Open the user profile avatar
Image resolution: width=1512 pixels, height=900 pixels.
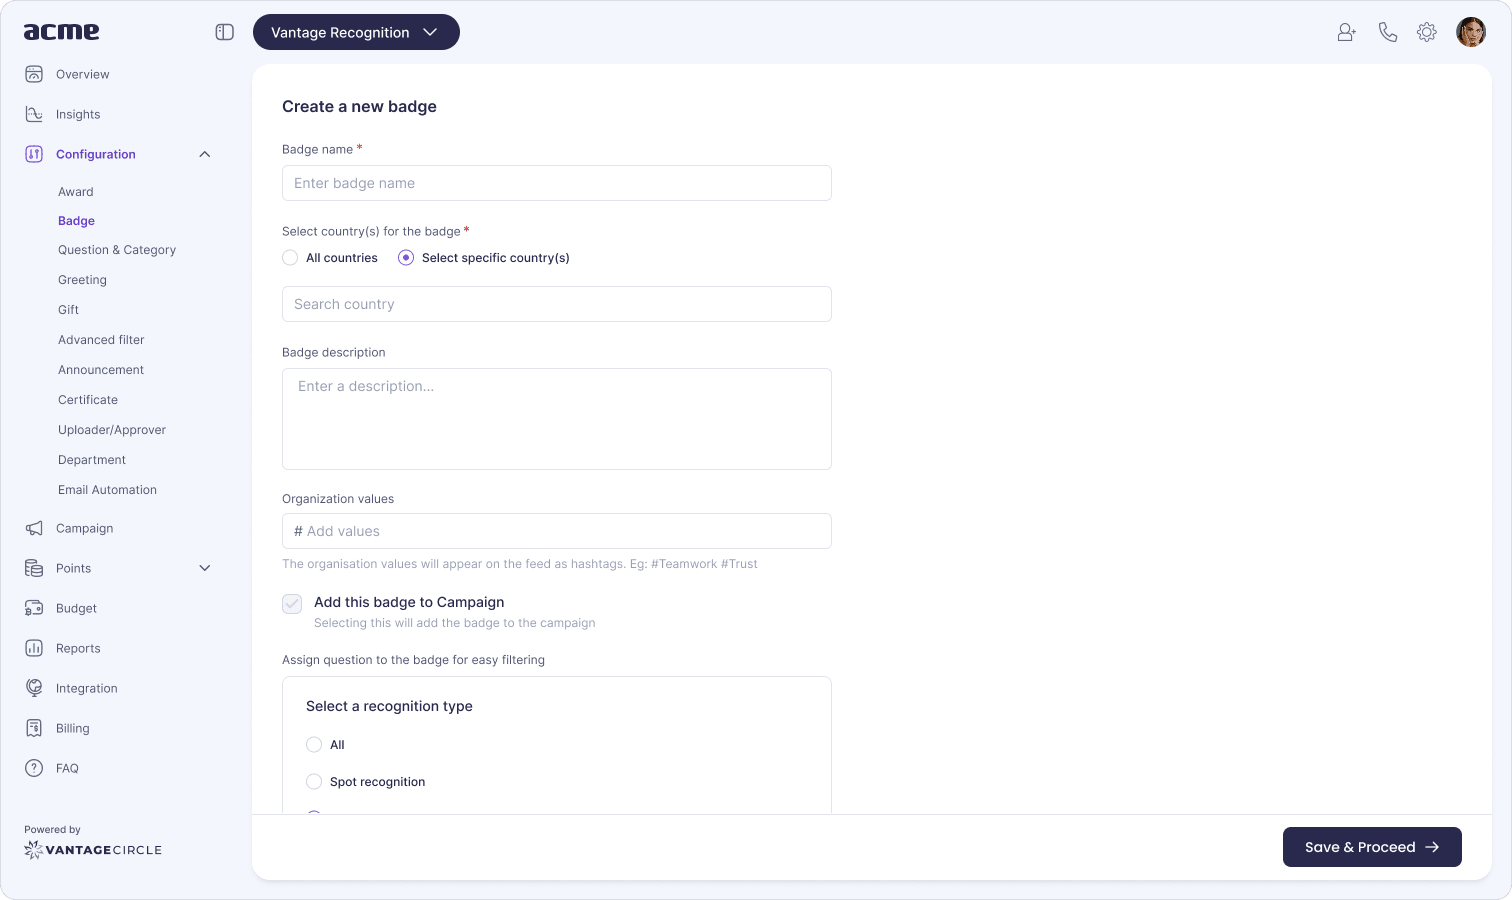tap(1471, 32)
